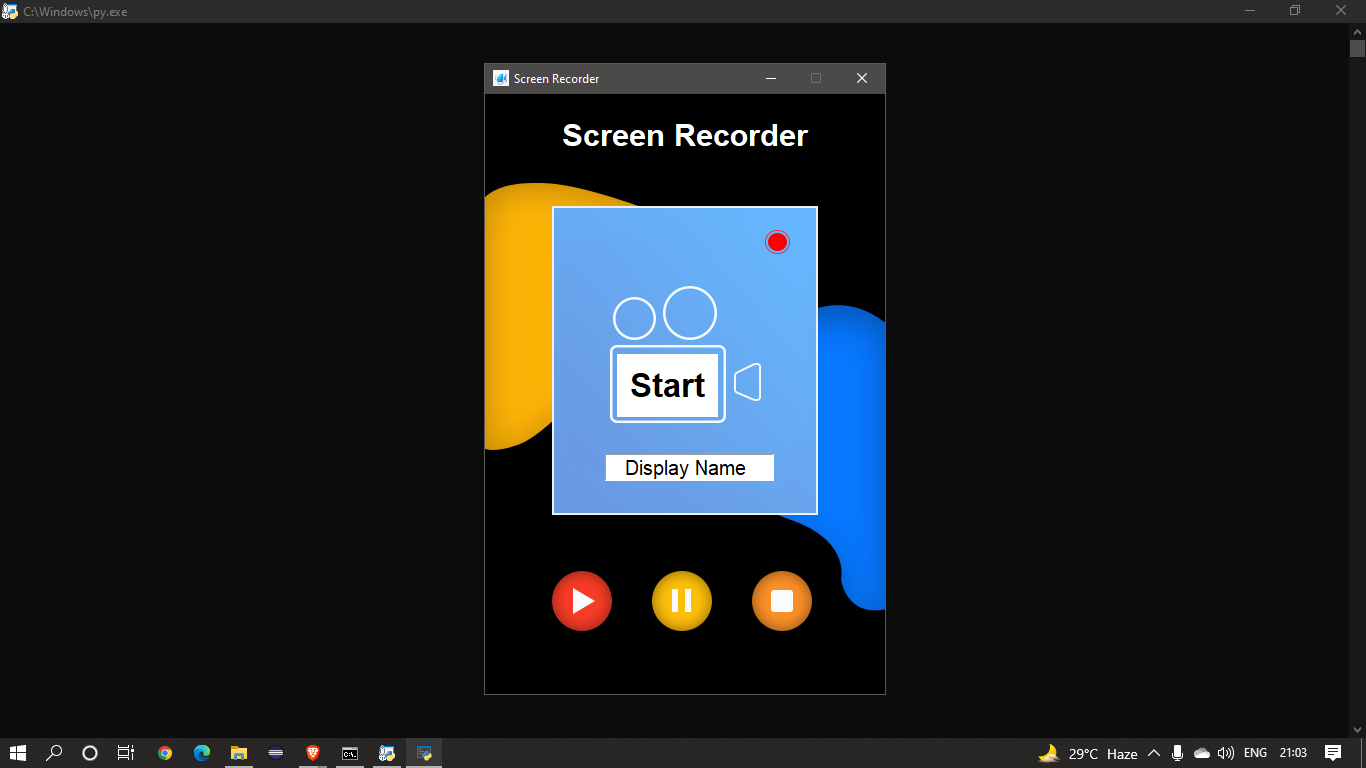Click the py.exe title bar icon
The width and height of the screenshot is (1366, 768).
click(x=10, y=11)
